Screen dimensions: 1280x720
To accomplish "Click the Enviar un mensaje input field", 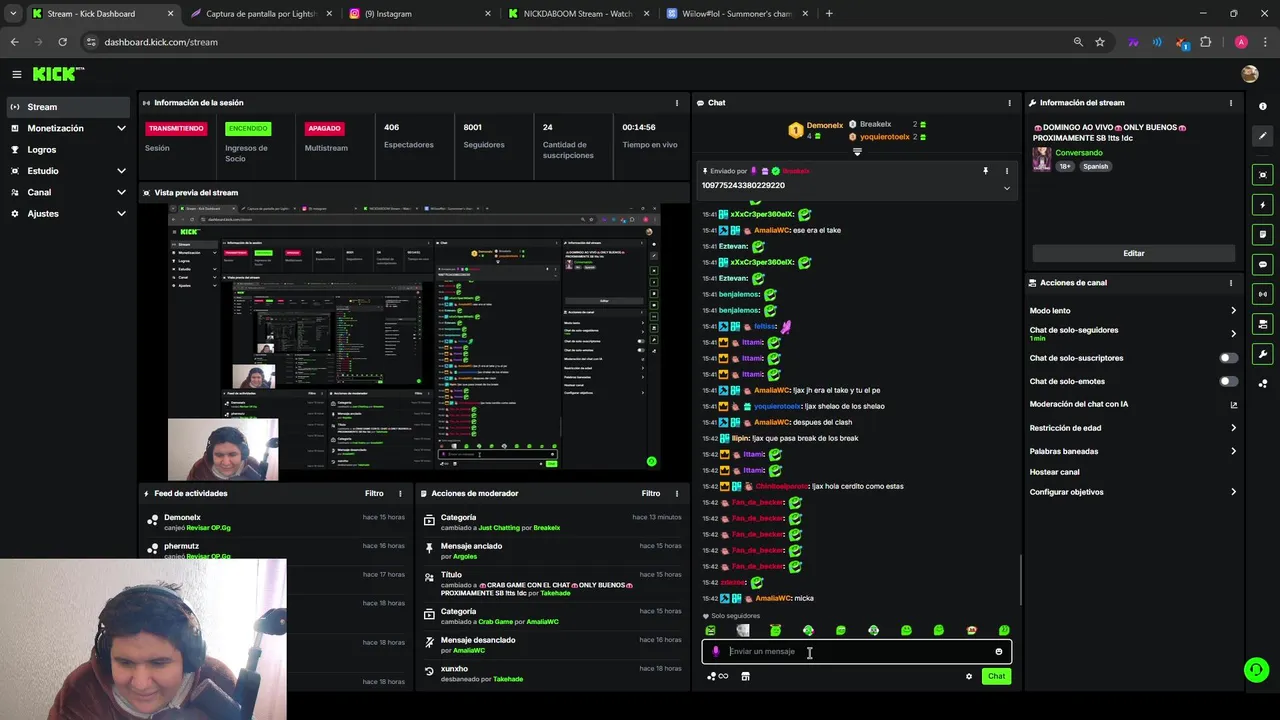I will tap(857, 652).
